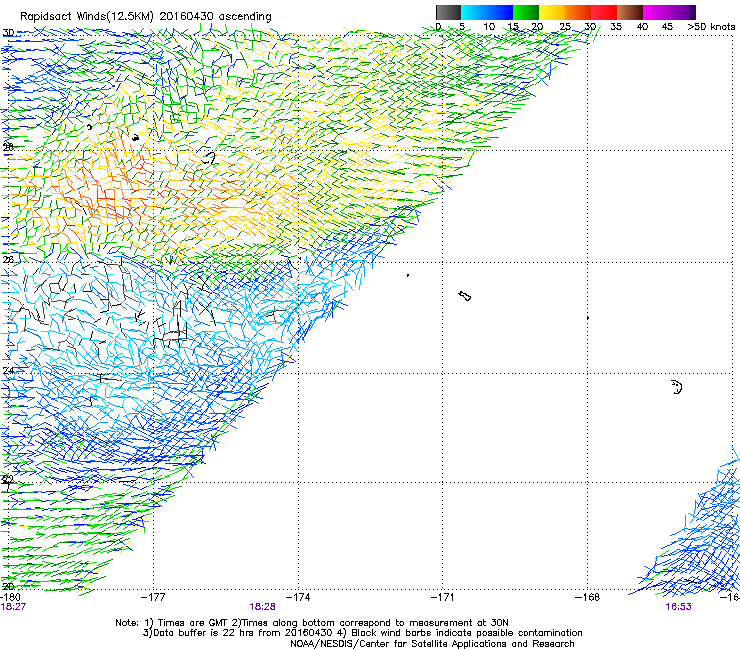Click the small island outline near -171 below 26N
The image size is (740, 650).
[465, 296]
